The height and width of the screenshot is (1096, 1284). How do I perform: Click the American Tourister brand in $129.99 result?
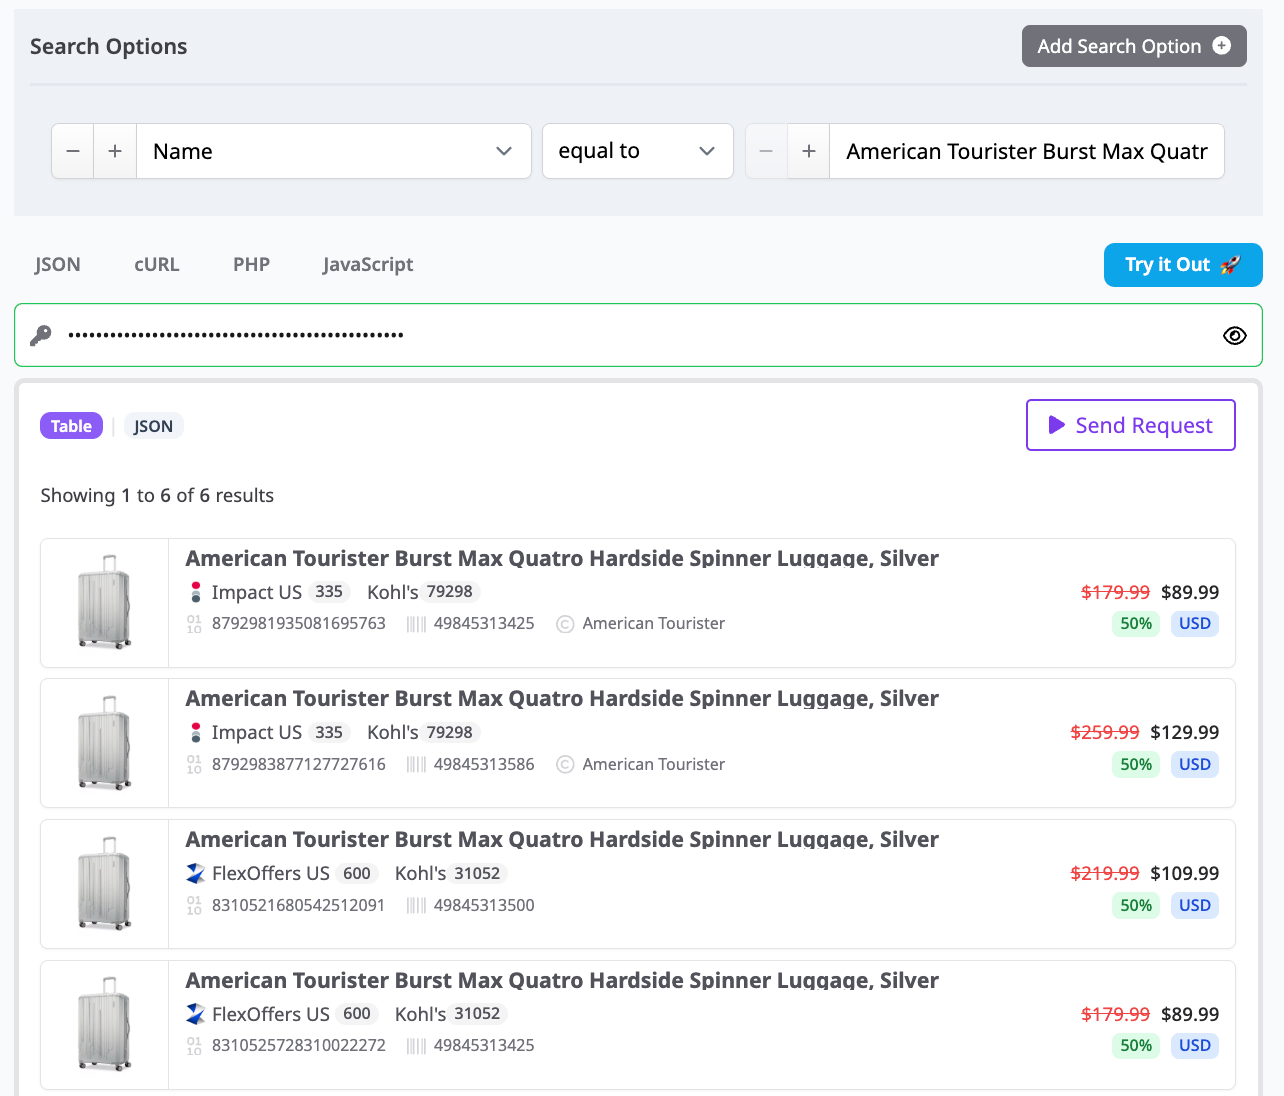[654, 765]
